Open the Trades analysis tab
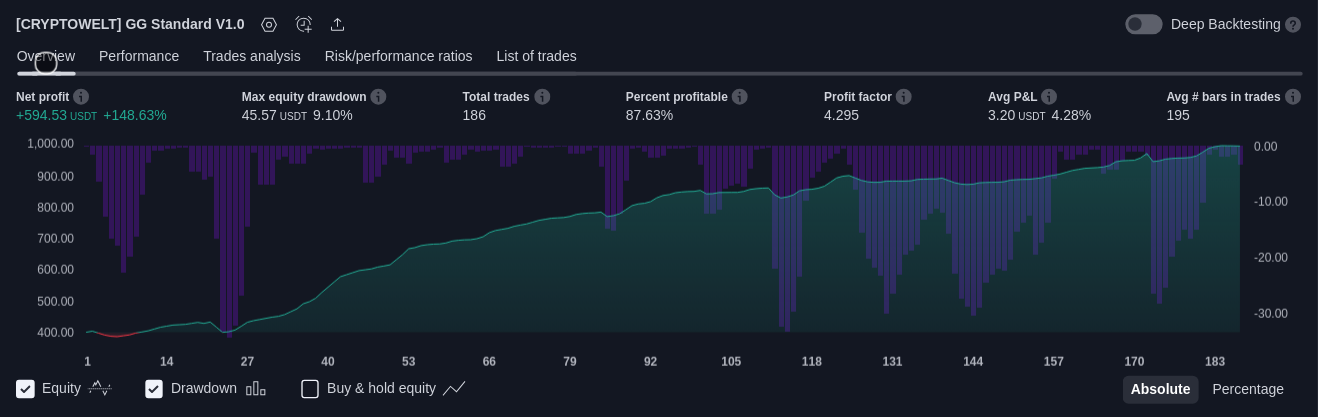Viewport: 1318px width, 417px height. pos(251,56)
